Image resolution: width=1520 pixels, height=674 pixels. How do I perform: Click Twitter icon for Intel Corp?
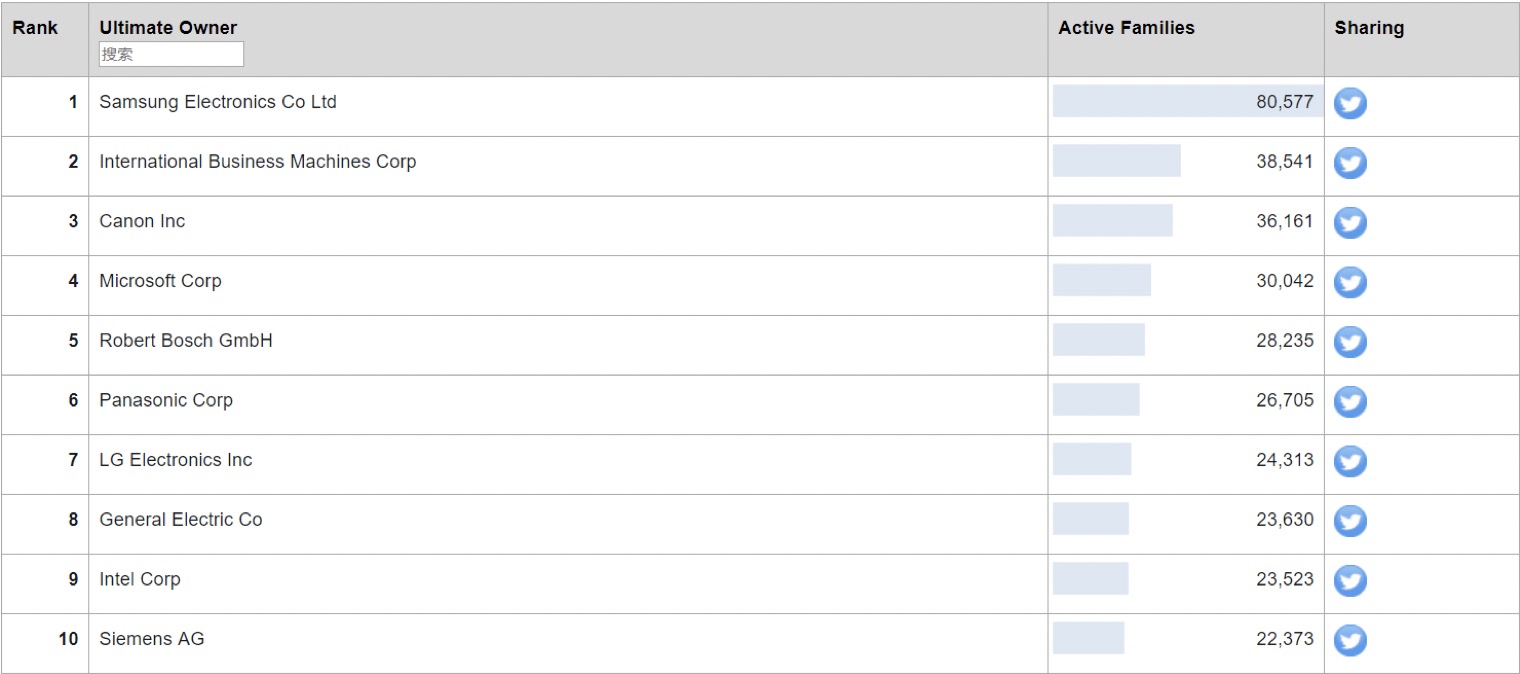tap(1350, 580)
